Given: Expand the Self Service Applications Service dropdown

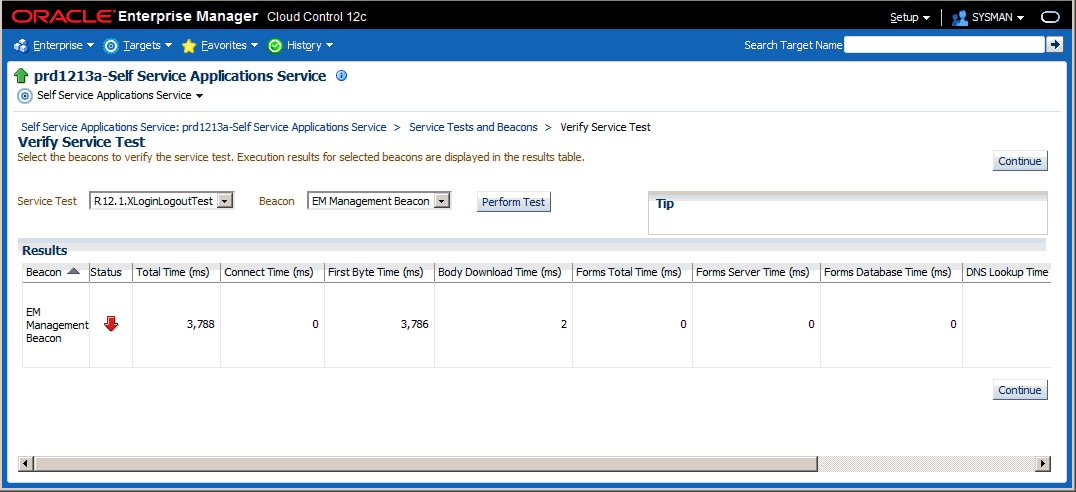Looking at the screenshot, I should [200, 96].
